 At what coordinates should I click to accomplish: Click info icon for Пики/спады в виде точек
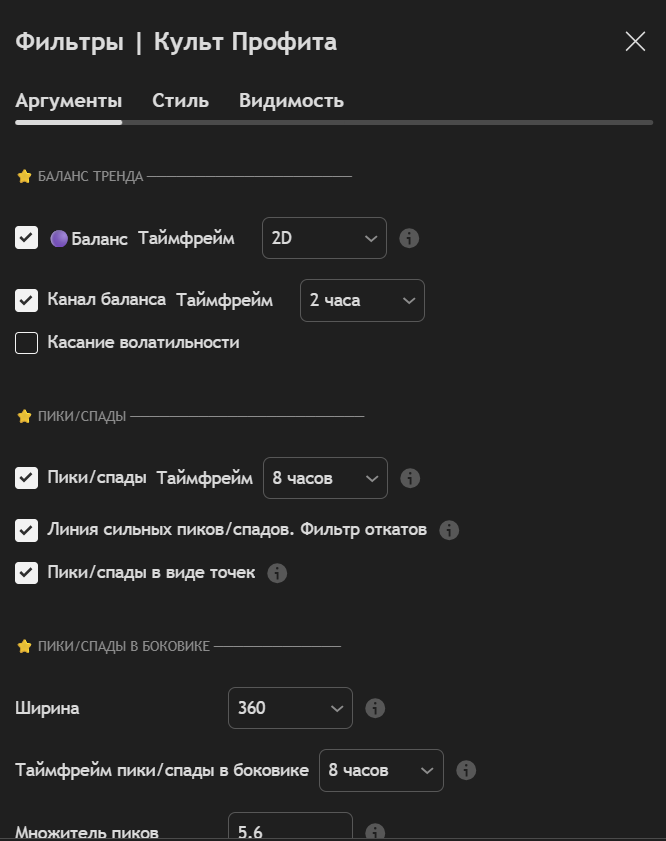(278, 573)
